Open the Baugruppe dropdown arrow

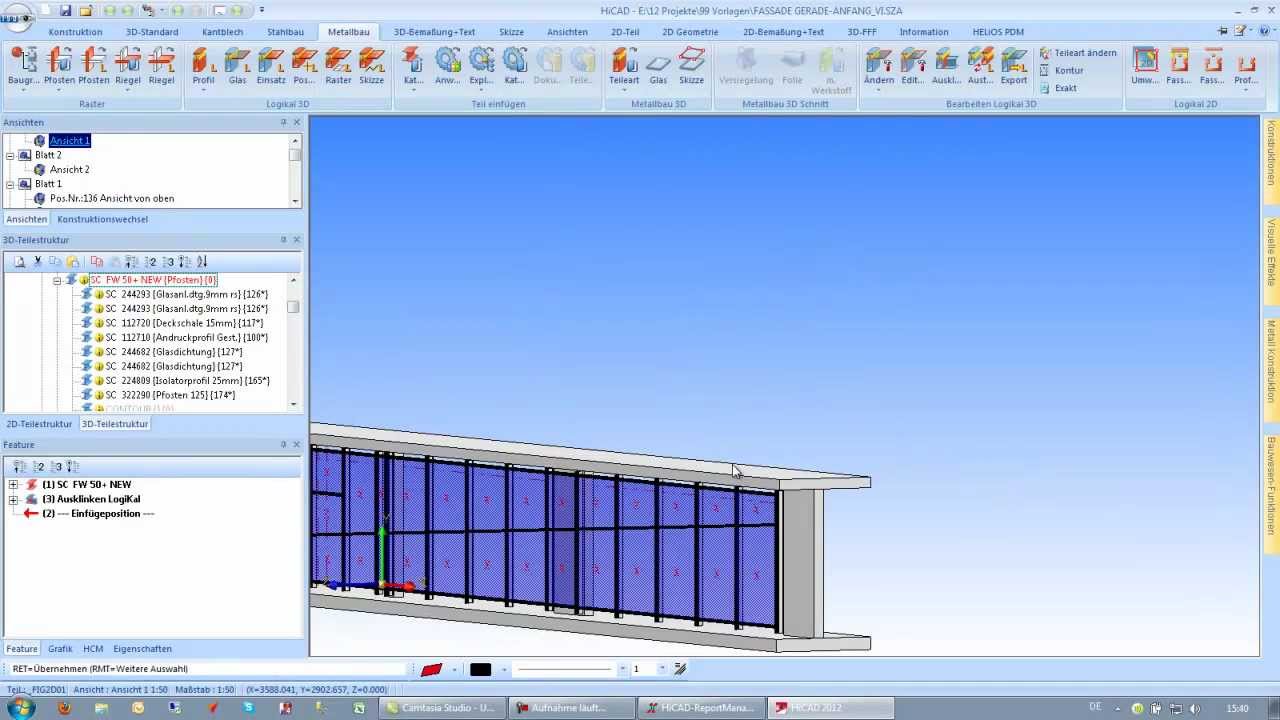click(23, 90)
